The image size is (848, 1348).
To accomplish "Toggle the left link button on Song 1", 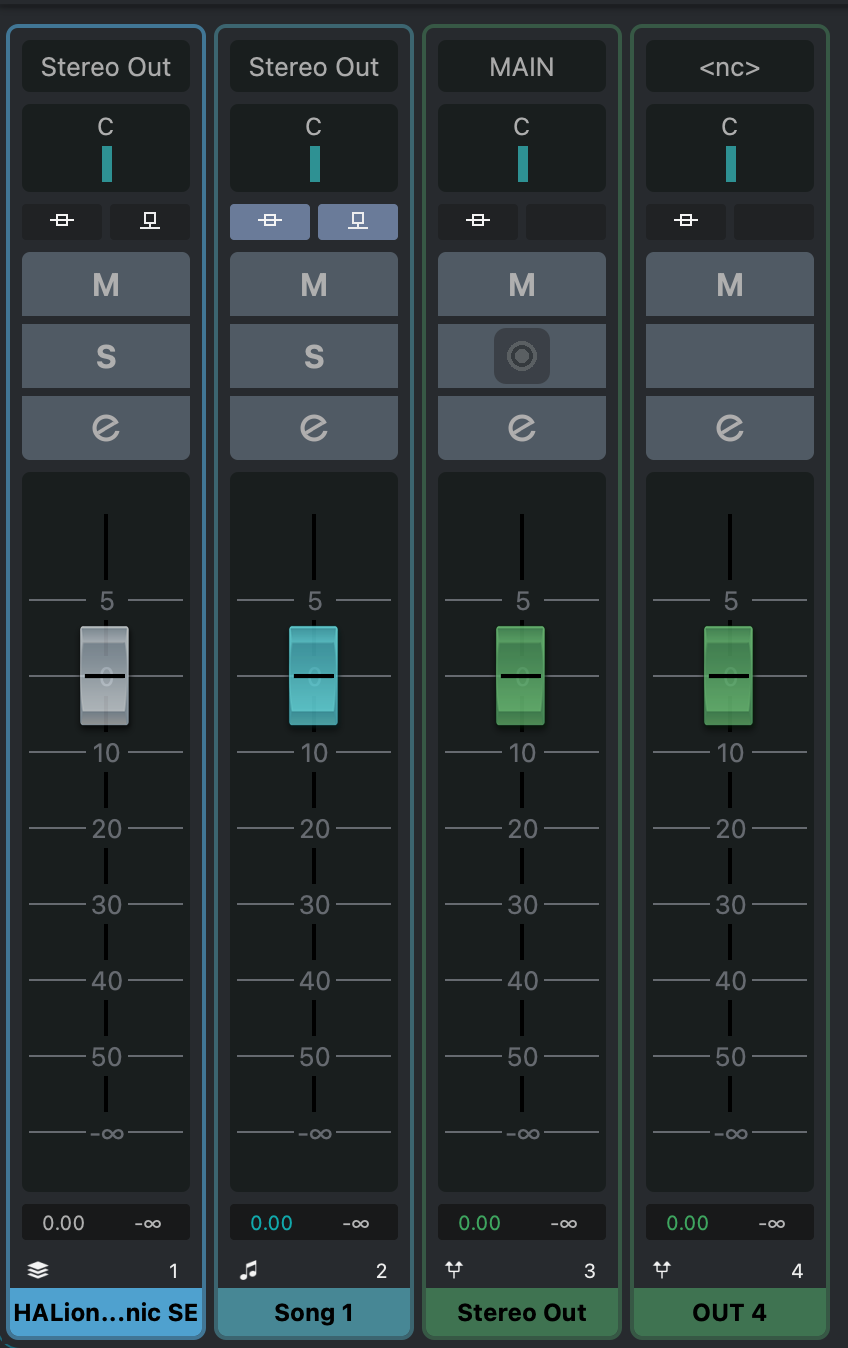I will [x=270, y=221].
